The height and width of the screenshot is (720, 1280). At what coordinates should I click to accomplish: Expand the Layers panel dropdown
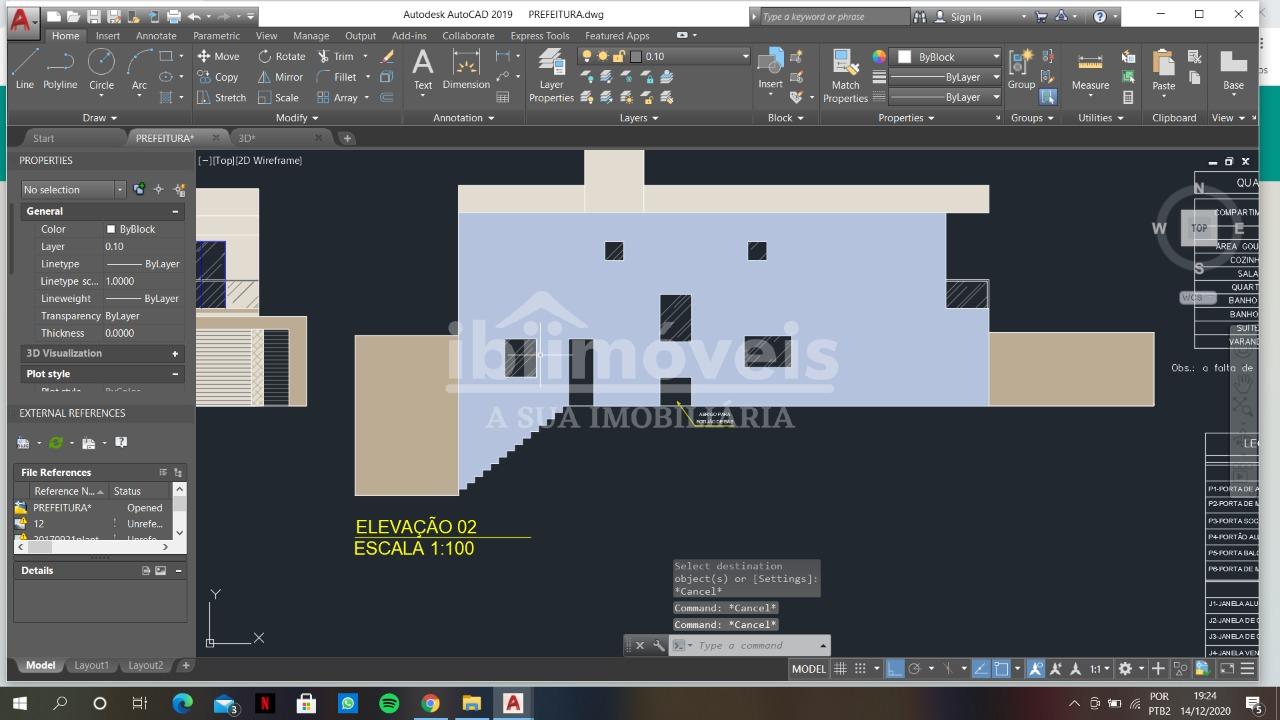pyautogui.click(x=638, y=118)
